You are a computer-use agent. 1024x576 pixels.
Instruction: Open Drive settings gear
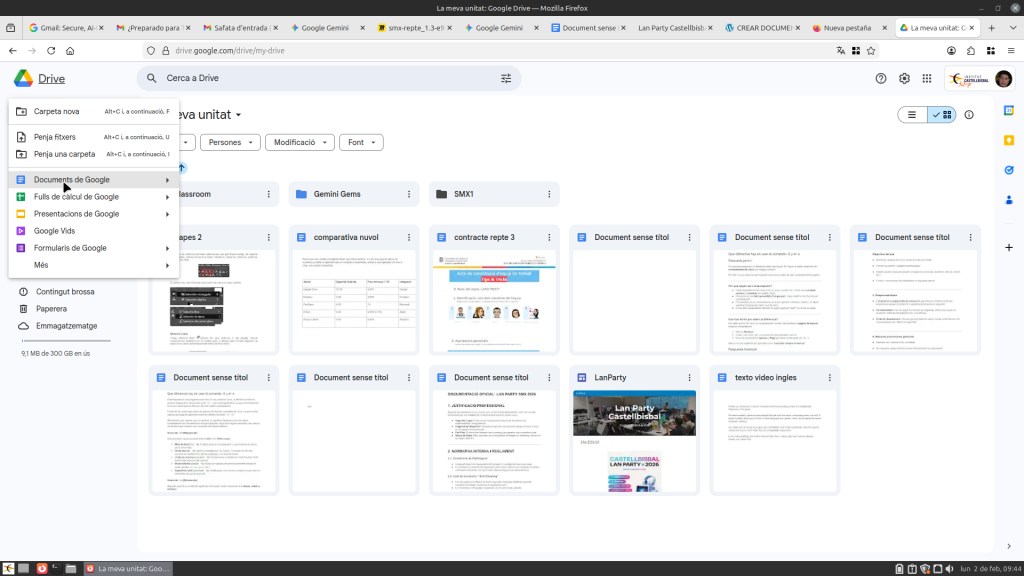click(x=904, y=79)
